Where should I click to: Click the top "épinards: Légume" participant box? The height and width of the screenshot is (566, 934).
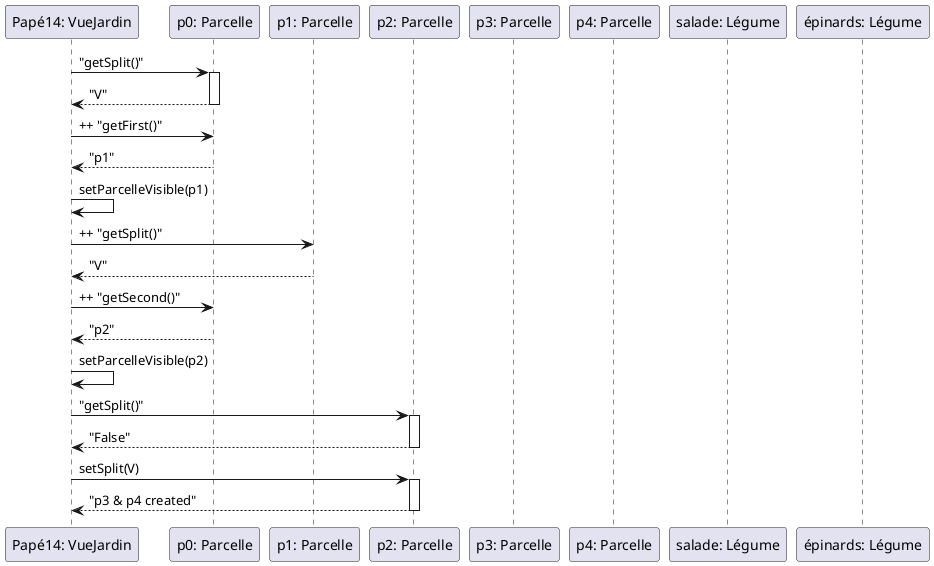(x=862, y=22)
